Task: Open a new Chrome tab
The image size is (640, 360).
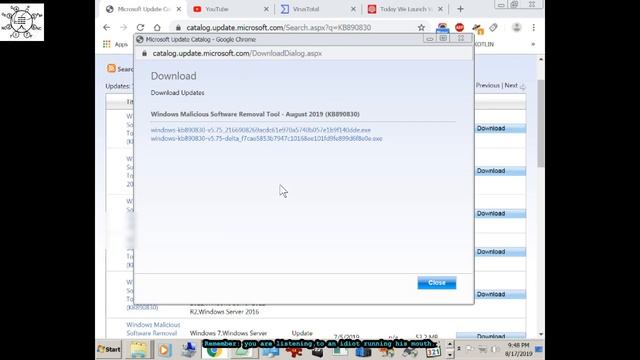Action: pos(460,9)
